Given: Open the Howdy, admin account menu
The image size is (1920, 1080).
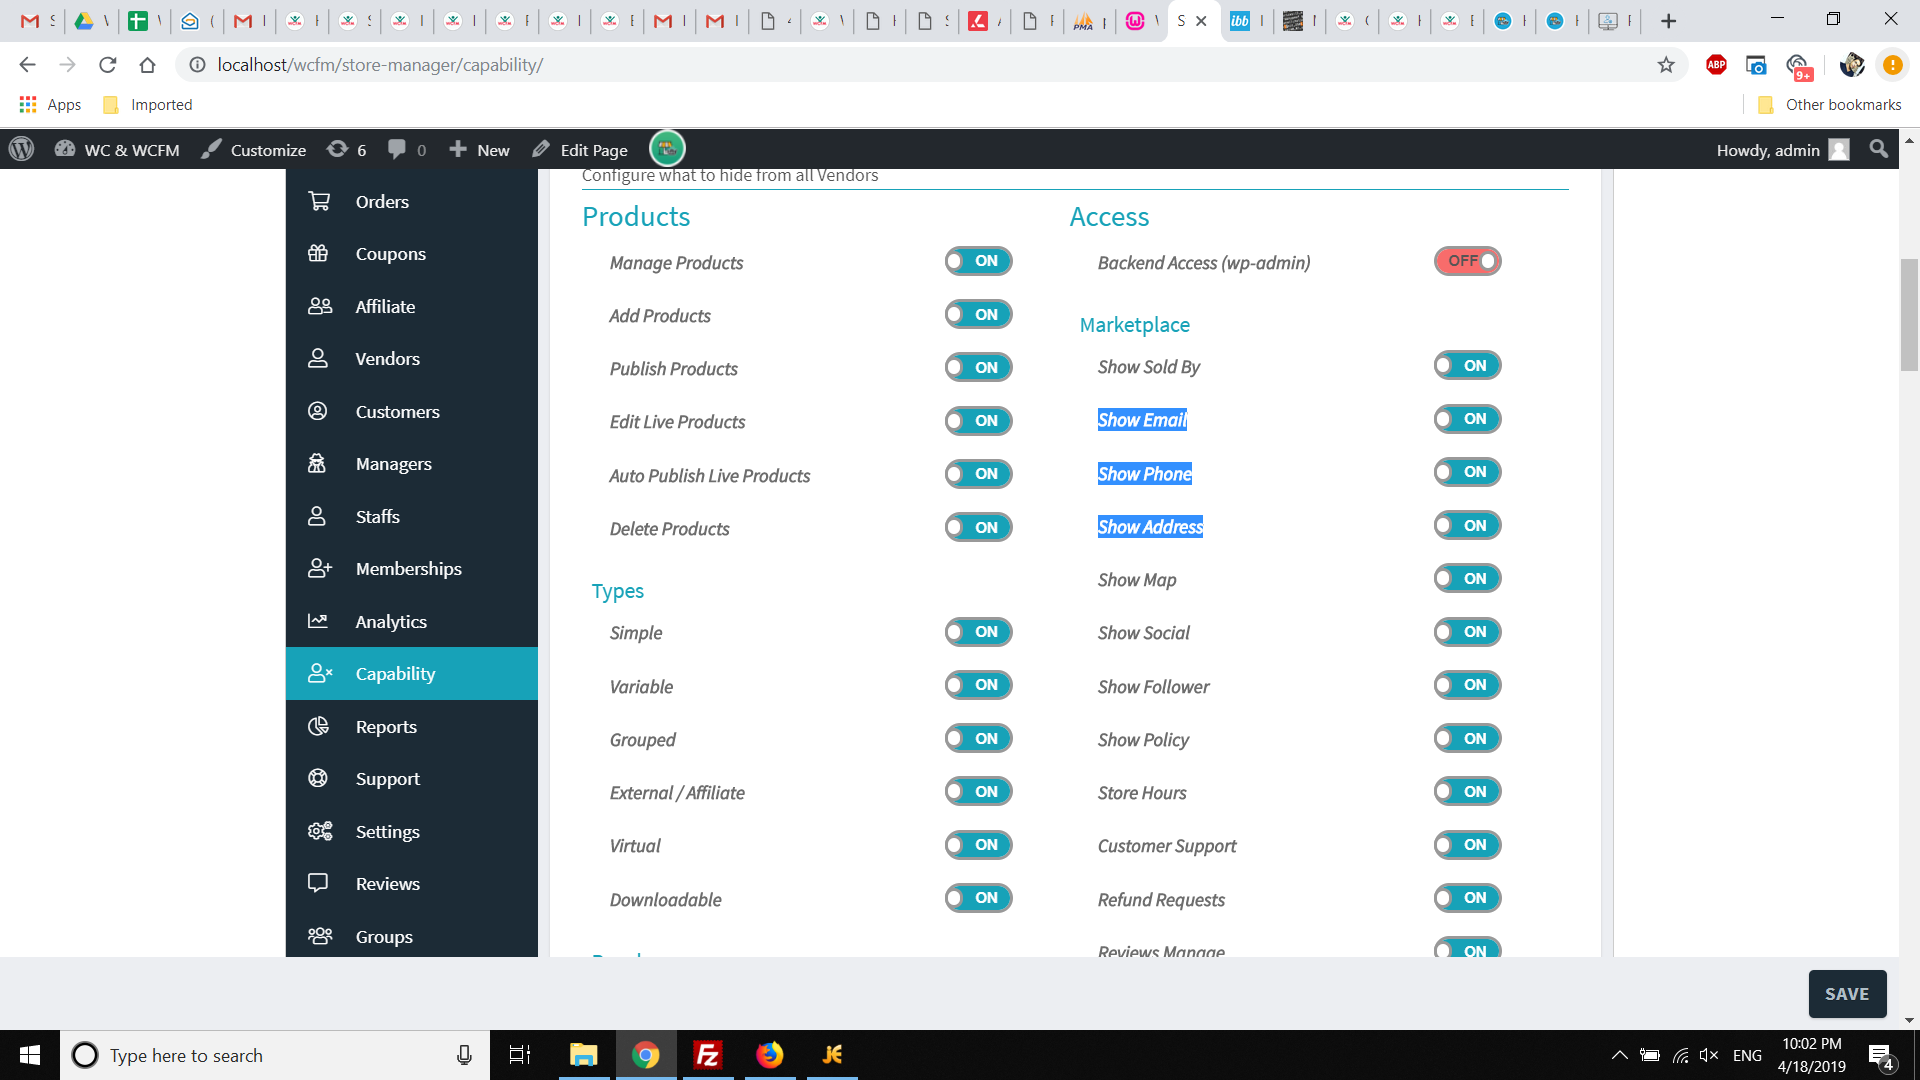Looking at the screenshot, I should (x=1782, y=149).
